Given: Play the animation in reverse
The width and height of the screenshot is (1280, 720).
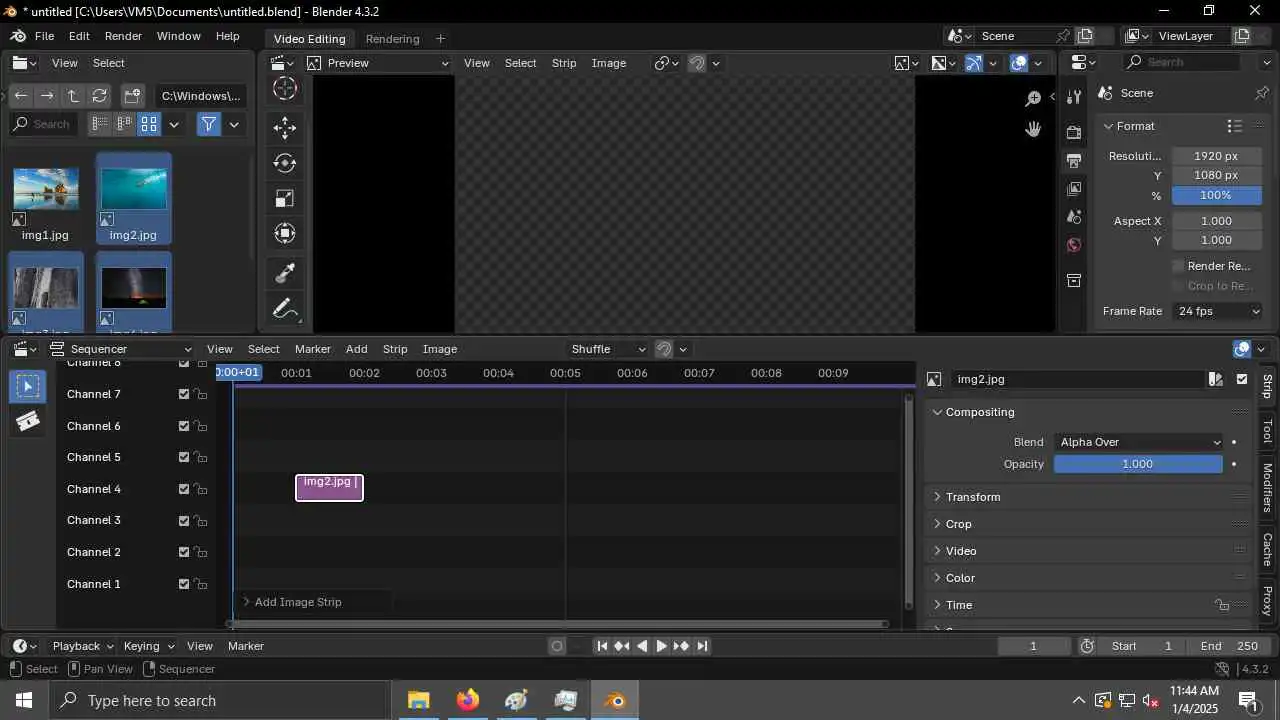Looking at the screenshot, I should pos(642,646).
